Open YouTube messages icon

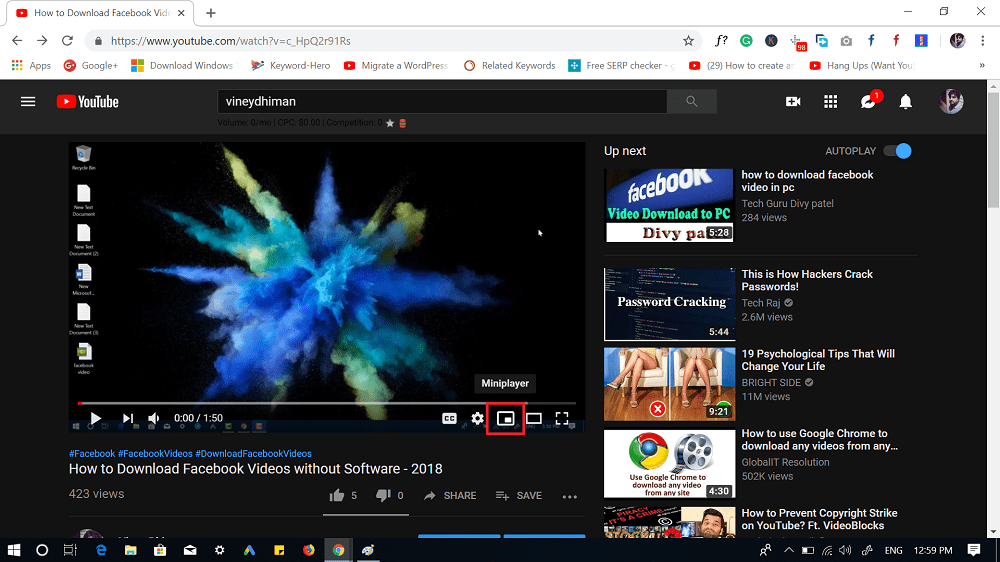868,101
